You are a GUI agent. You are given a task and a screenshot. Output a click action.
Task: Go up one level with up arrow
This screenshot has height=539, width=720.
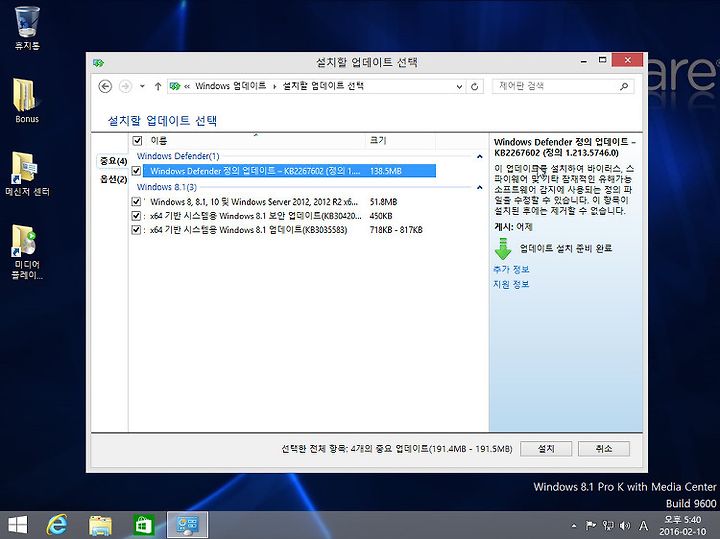(158, 86)
